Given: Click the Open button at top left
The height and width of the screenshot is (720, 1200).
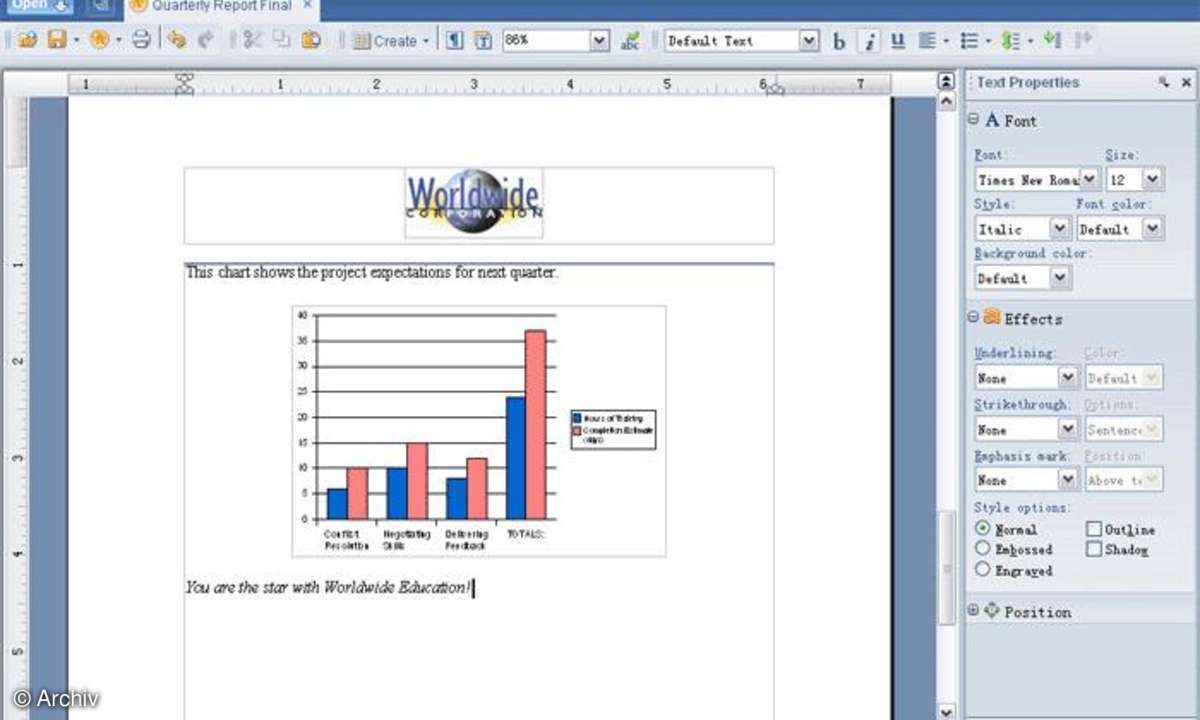Looking at the screenshot, I should pos(38,5).
